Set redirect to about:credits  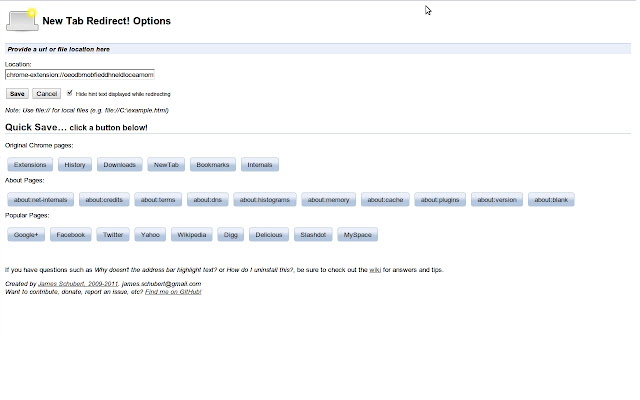click(x=104, y=200)
